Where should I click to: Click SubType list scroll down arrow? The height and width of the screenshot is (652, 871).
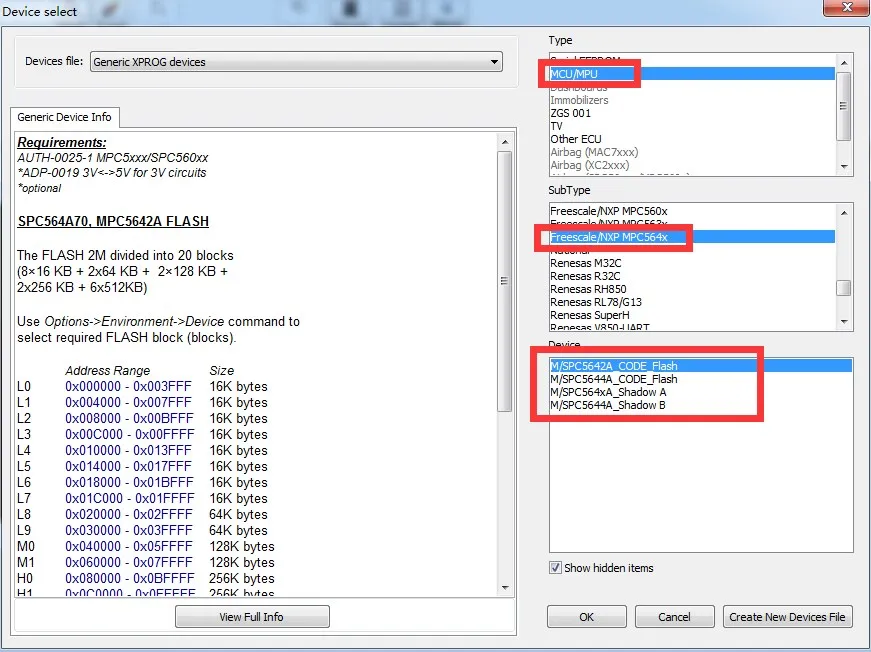(844, 322)
